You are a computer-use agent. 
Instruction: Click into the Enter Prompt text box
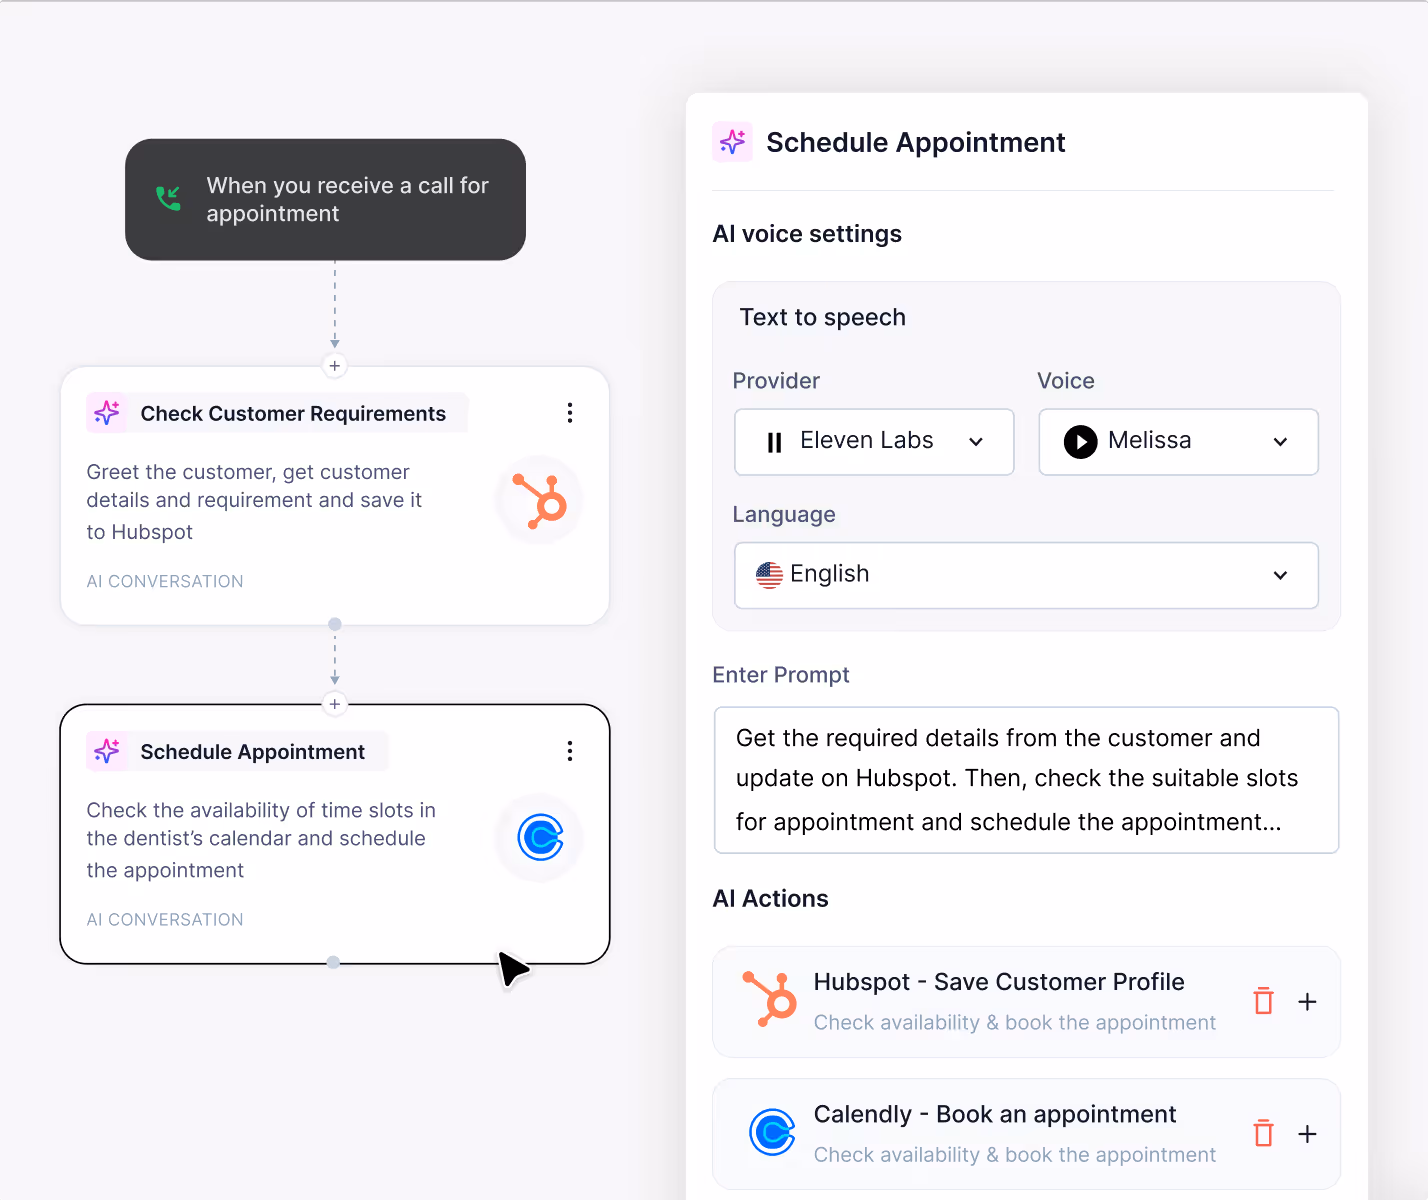[x=1026, y=780]
